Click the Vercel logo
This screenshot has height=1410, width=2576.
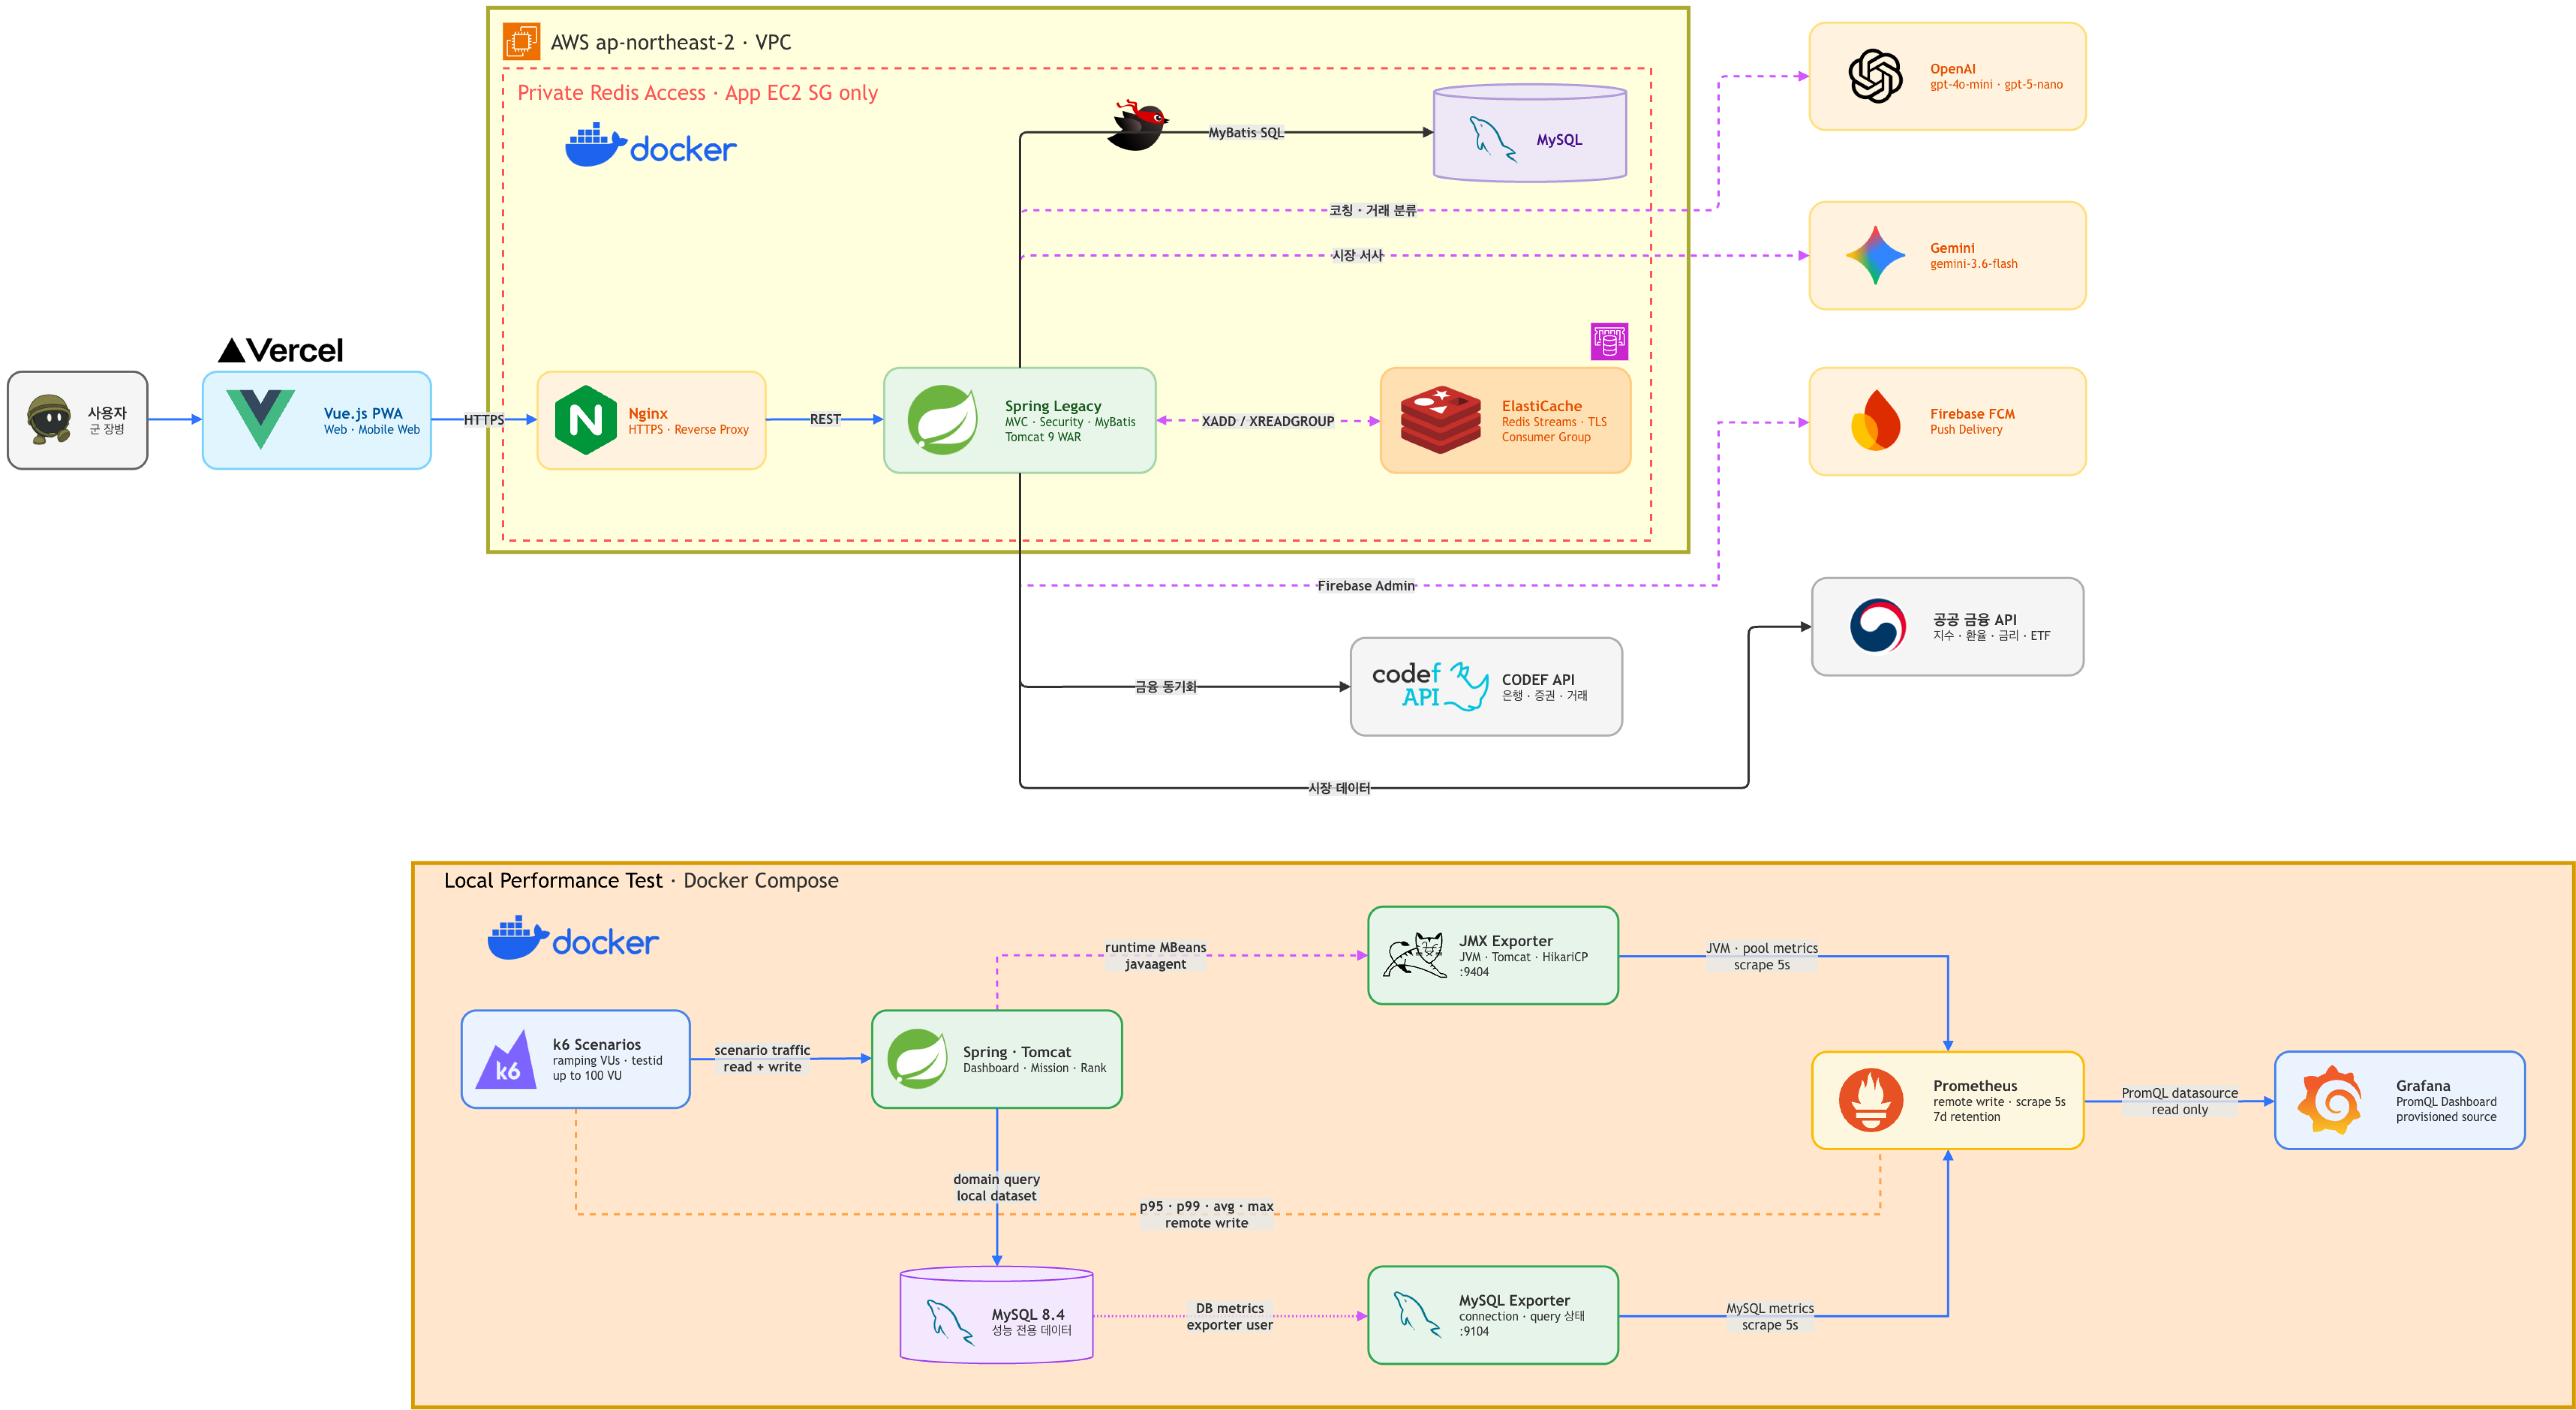pyautogui.click(x=281, y=350)
